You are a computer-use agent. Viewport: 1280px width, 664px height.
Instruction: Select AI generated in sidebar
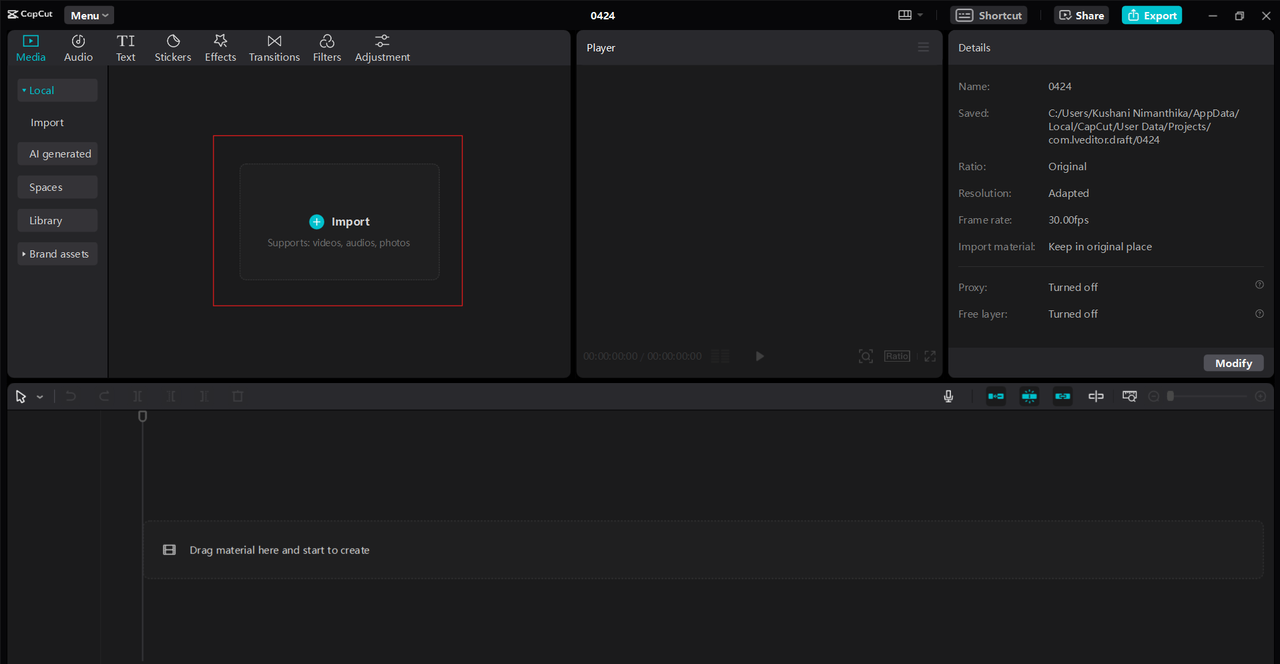(x=57, y=154)
